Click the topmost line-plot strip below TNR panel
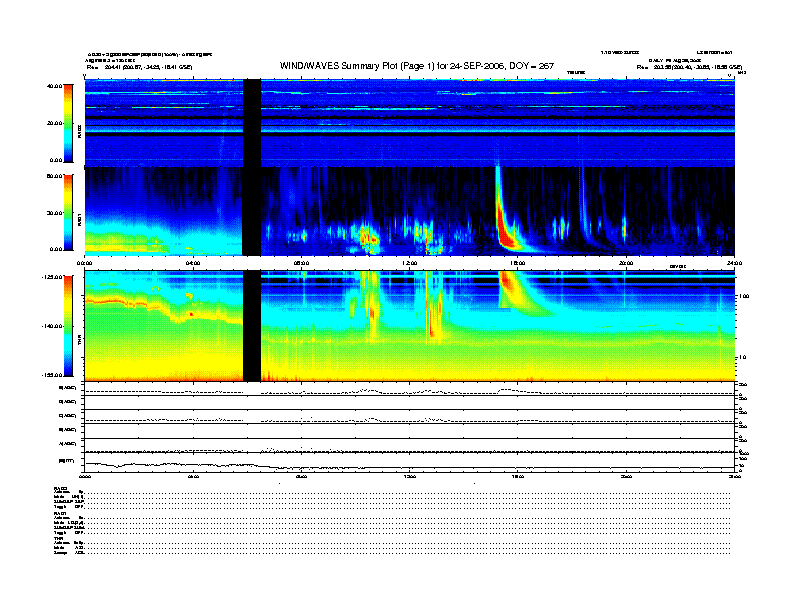This screenshot has height=612, width=792. click(x=410, y=389)
